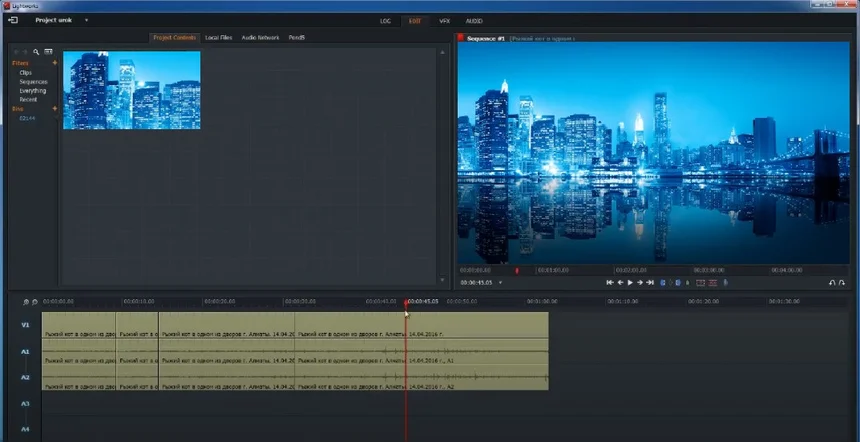860x442 pixels.
Task: Open the Pond5 tab
Action: [x=297, y=37]
